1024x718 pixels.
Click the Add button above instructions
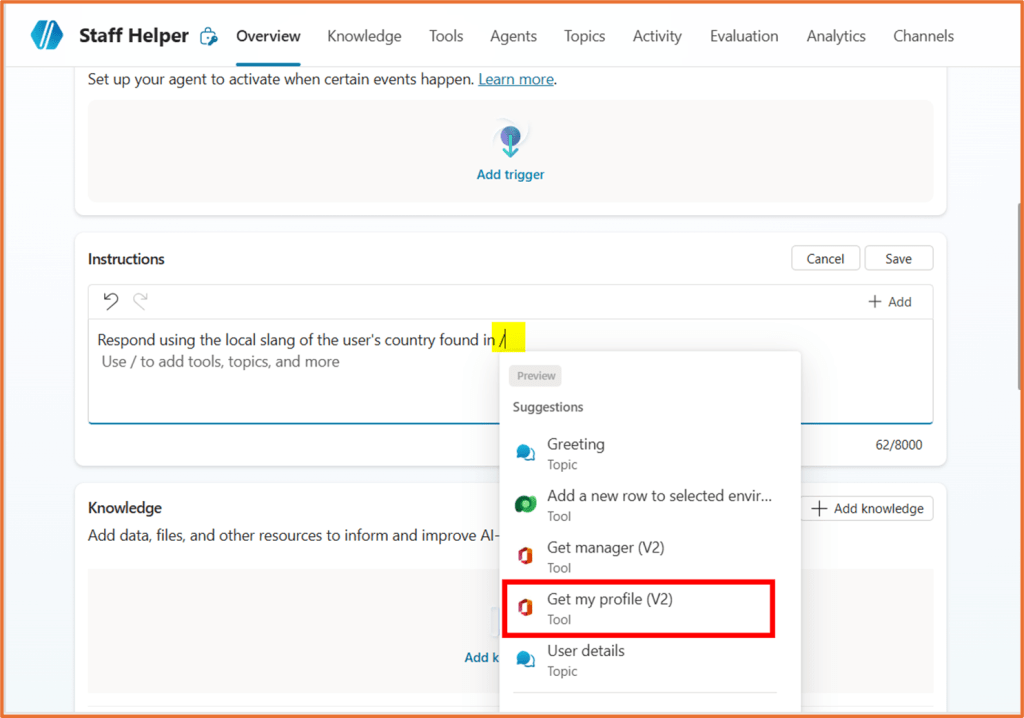[x=889, y=300]
